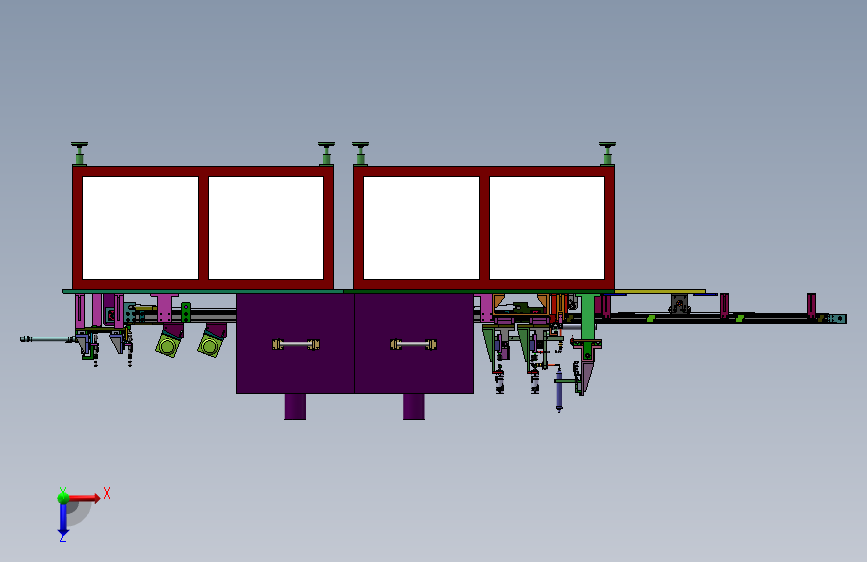867x562 pixels.
Task: Select the leftmost white panel in red frame
Action: [140, 228]
